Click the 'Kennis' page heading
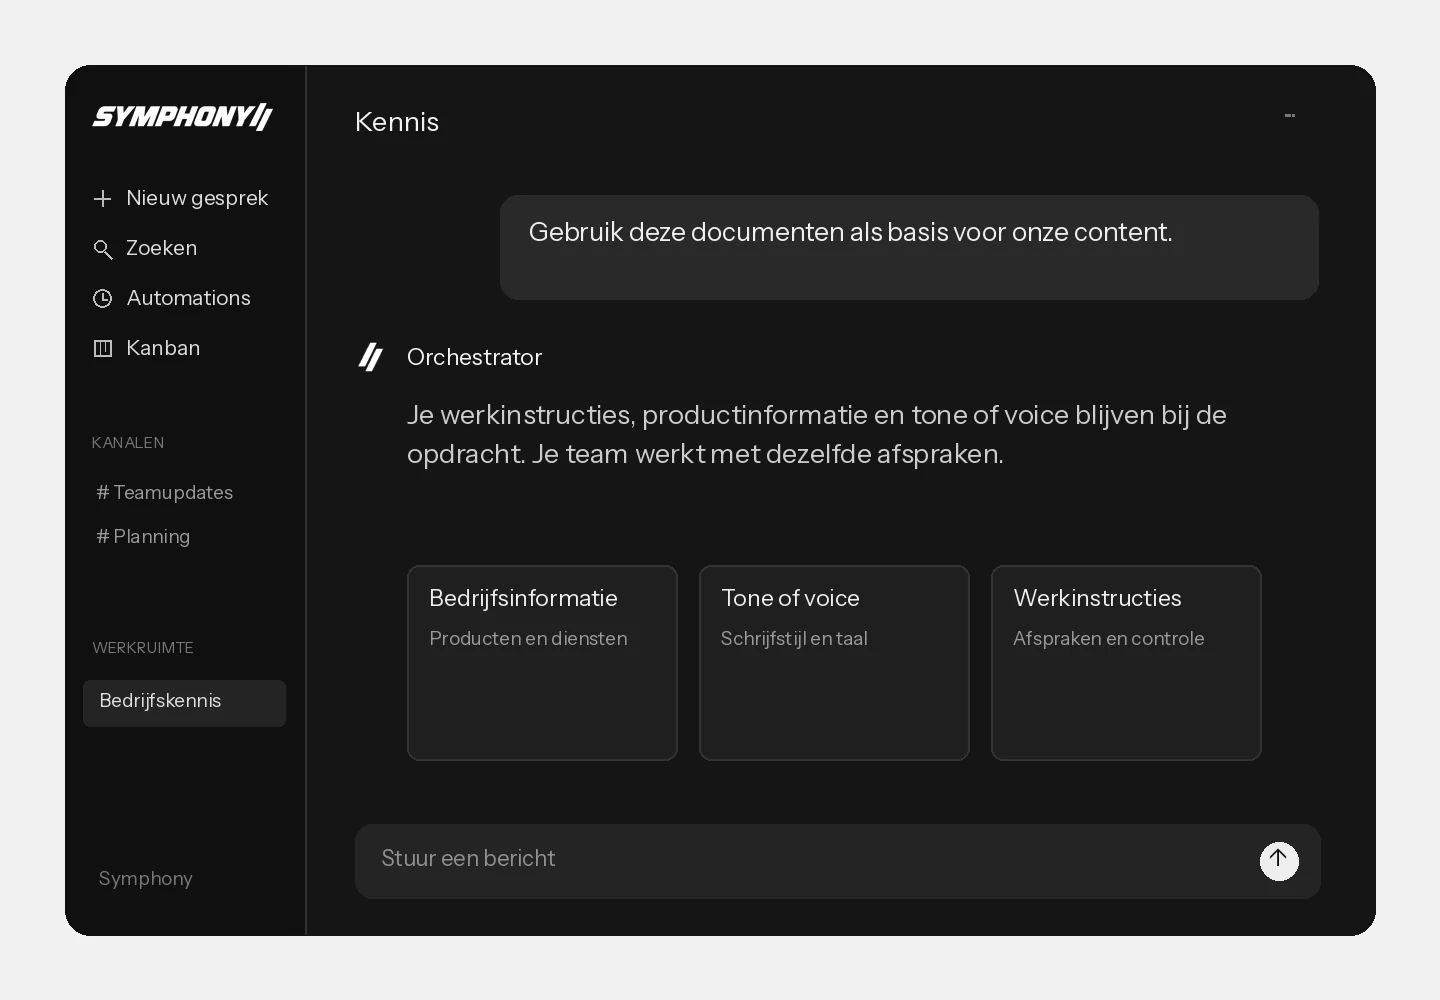 click(x=397, y=122)
